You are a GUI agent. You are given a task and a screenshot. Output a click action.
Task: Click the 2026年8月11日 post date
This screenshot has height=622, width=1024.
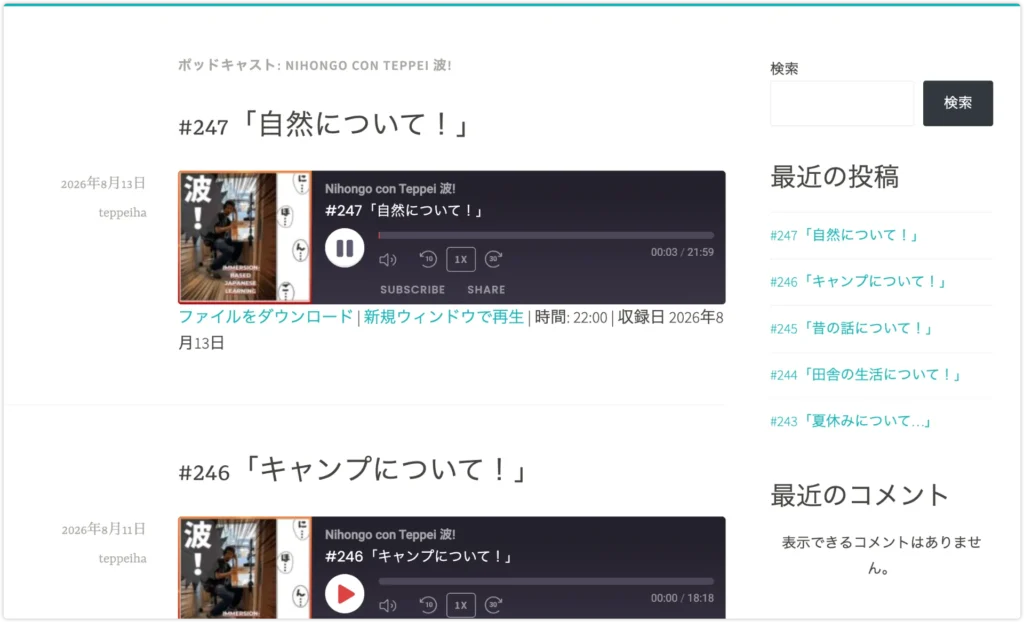coord(103,529)
